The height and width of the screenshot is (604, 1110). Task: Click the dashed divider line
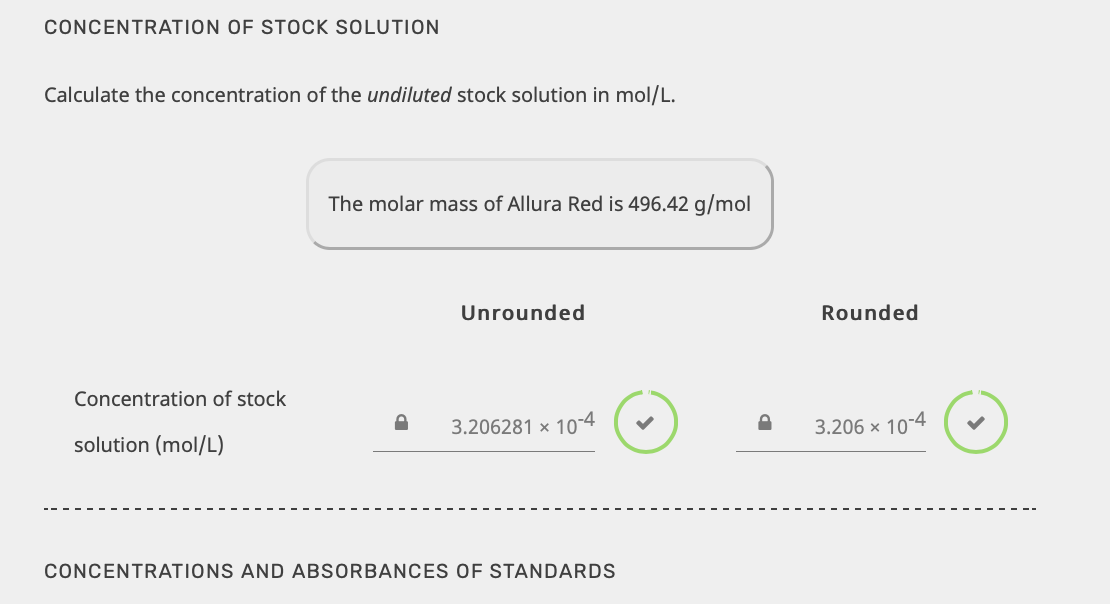coord(540,508)
